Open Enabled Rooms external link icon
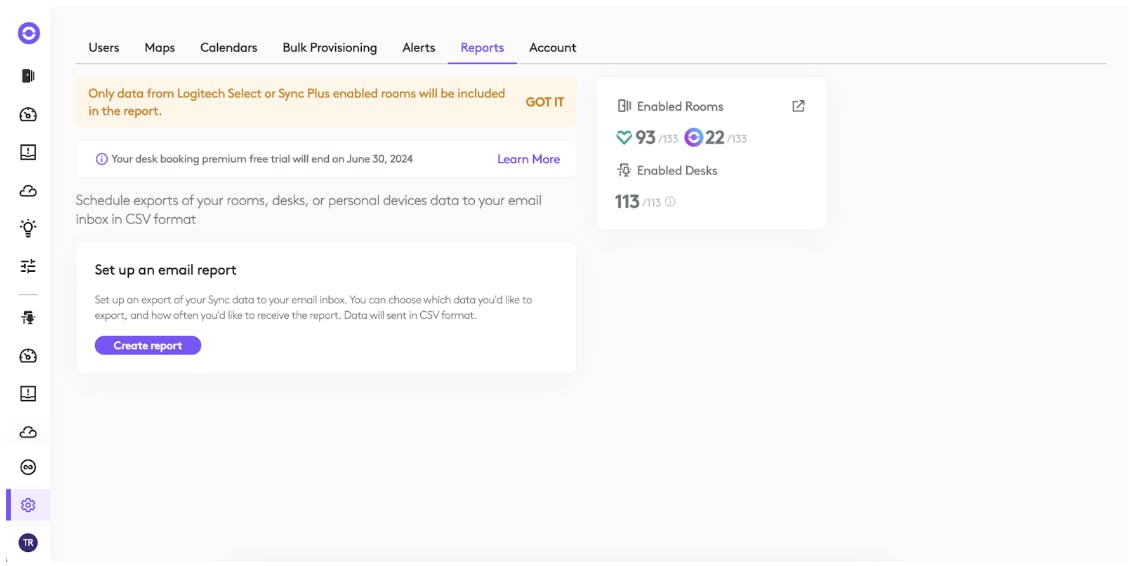 [798, 106]
